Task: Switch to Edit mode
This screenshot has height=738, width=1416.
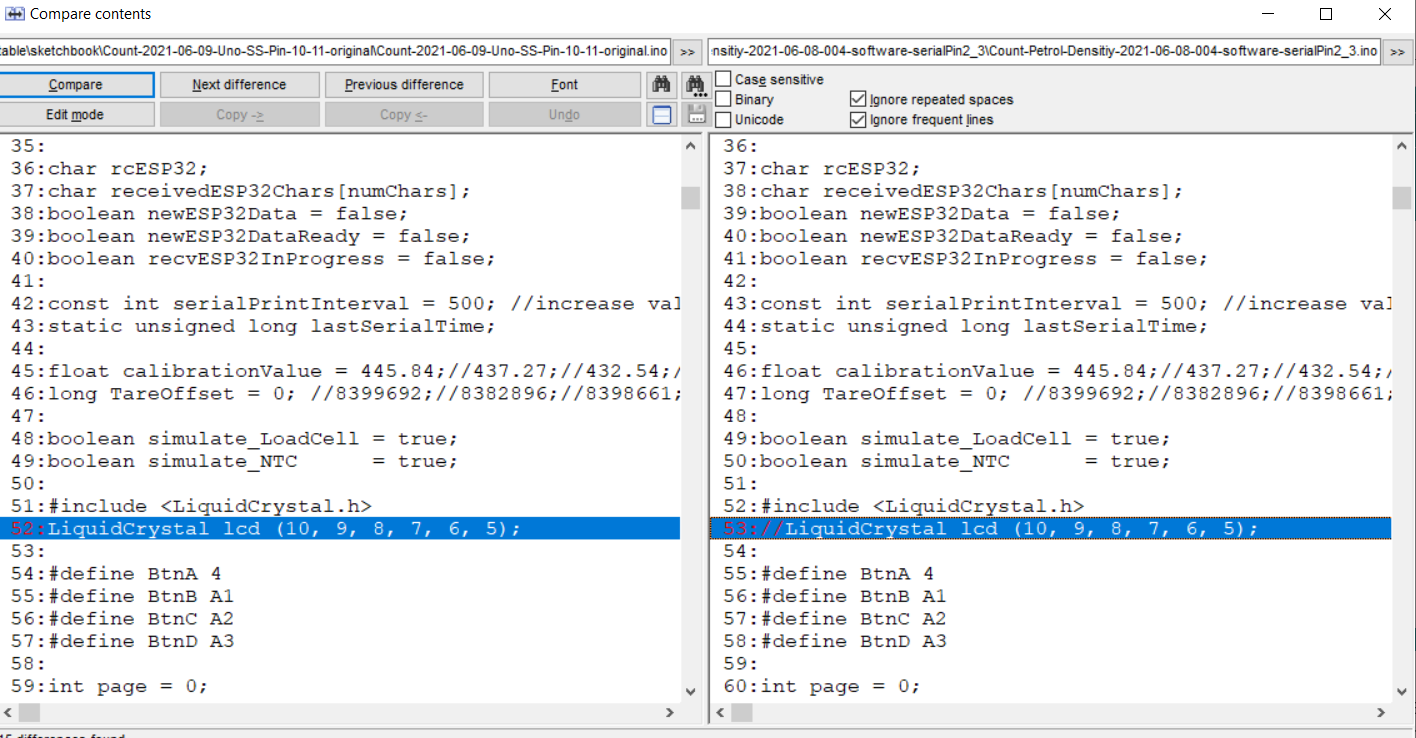Action: pyautogui.click(x=78, y=114)
